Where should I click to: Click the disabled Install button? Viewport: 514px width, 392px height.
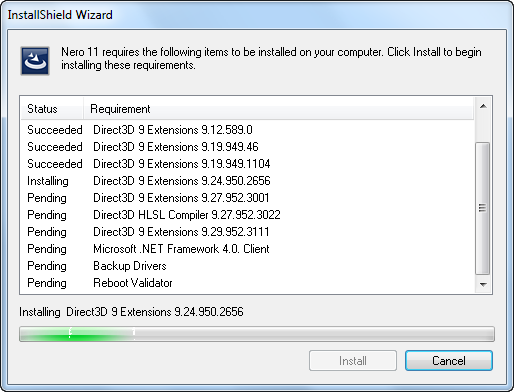pos(353,360)
